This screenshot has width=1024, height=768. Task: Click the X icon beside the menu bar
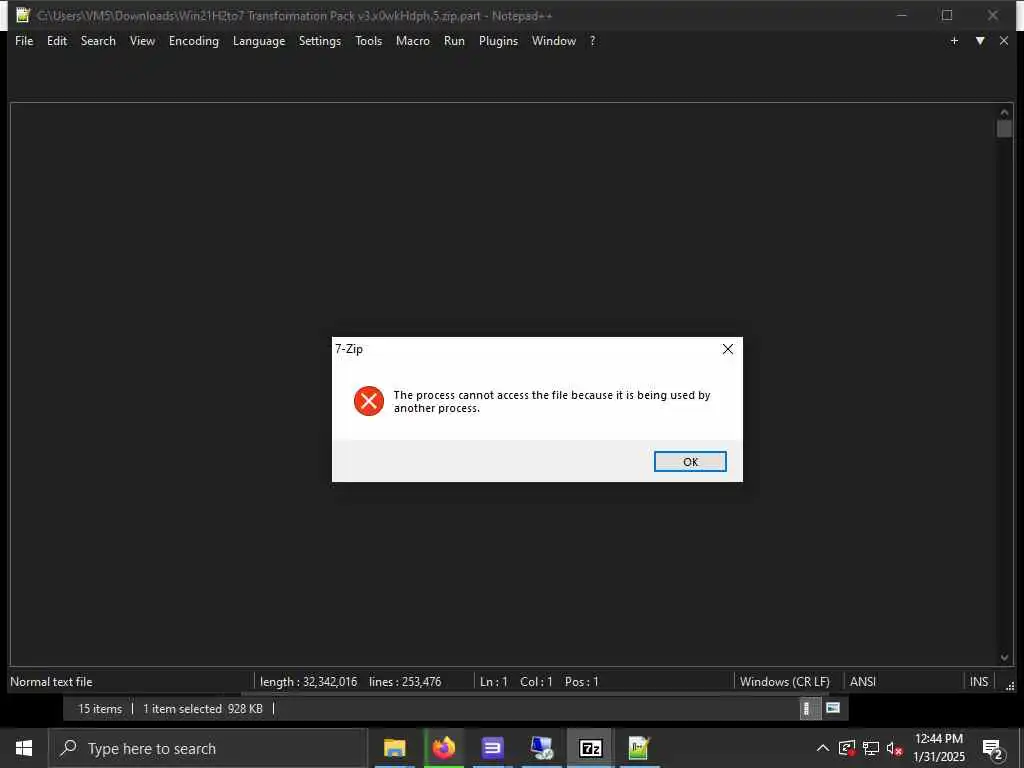[1004, 40]
